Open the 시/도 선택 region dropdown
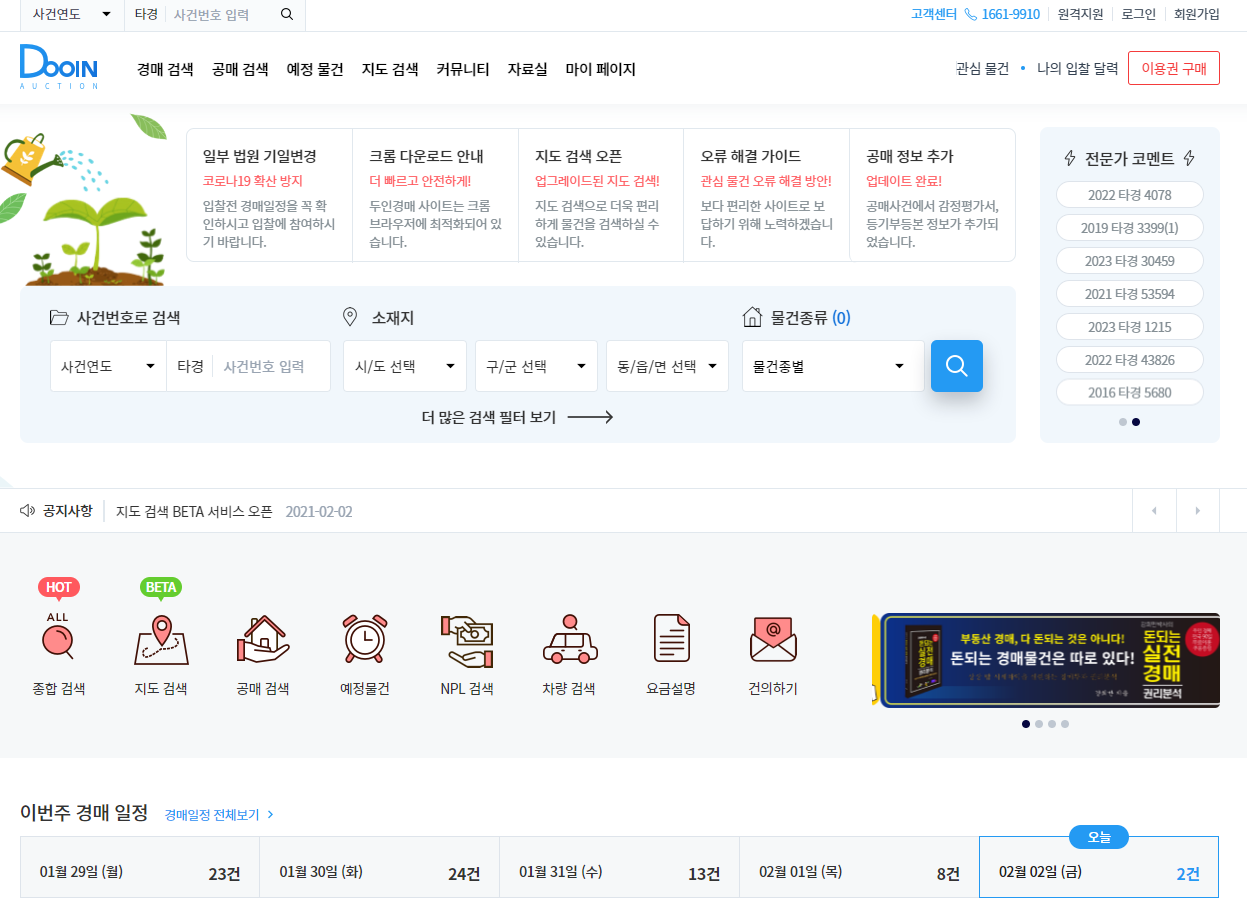Viewport: 1247px width, 918px height. coord(404,366)
